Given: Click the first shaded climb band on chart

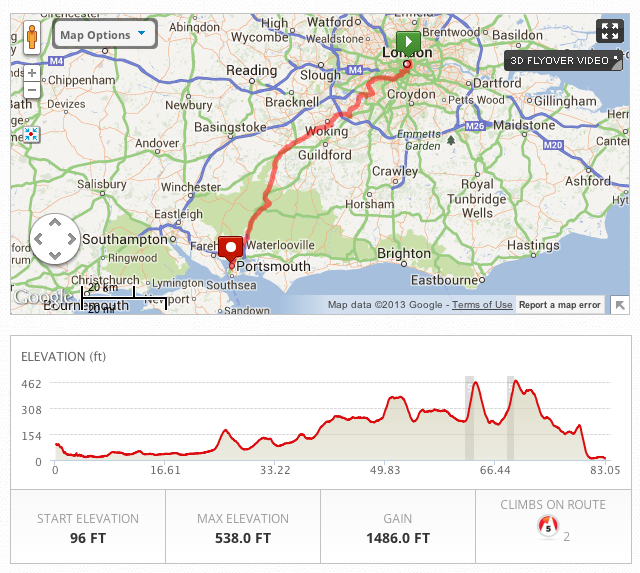Looking at the screenshot, I should (469, 418).
